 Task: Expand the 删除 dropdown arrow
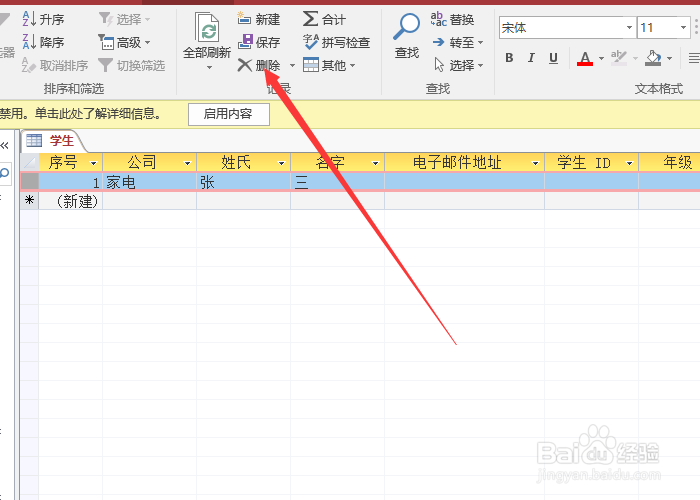292,66
